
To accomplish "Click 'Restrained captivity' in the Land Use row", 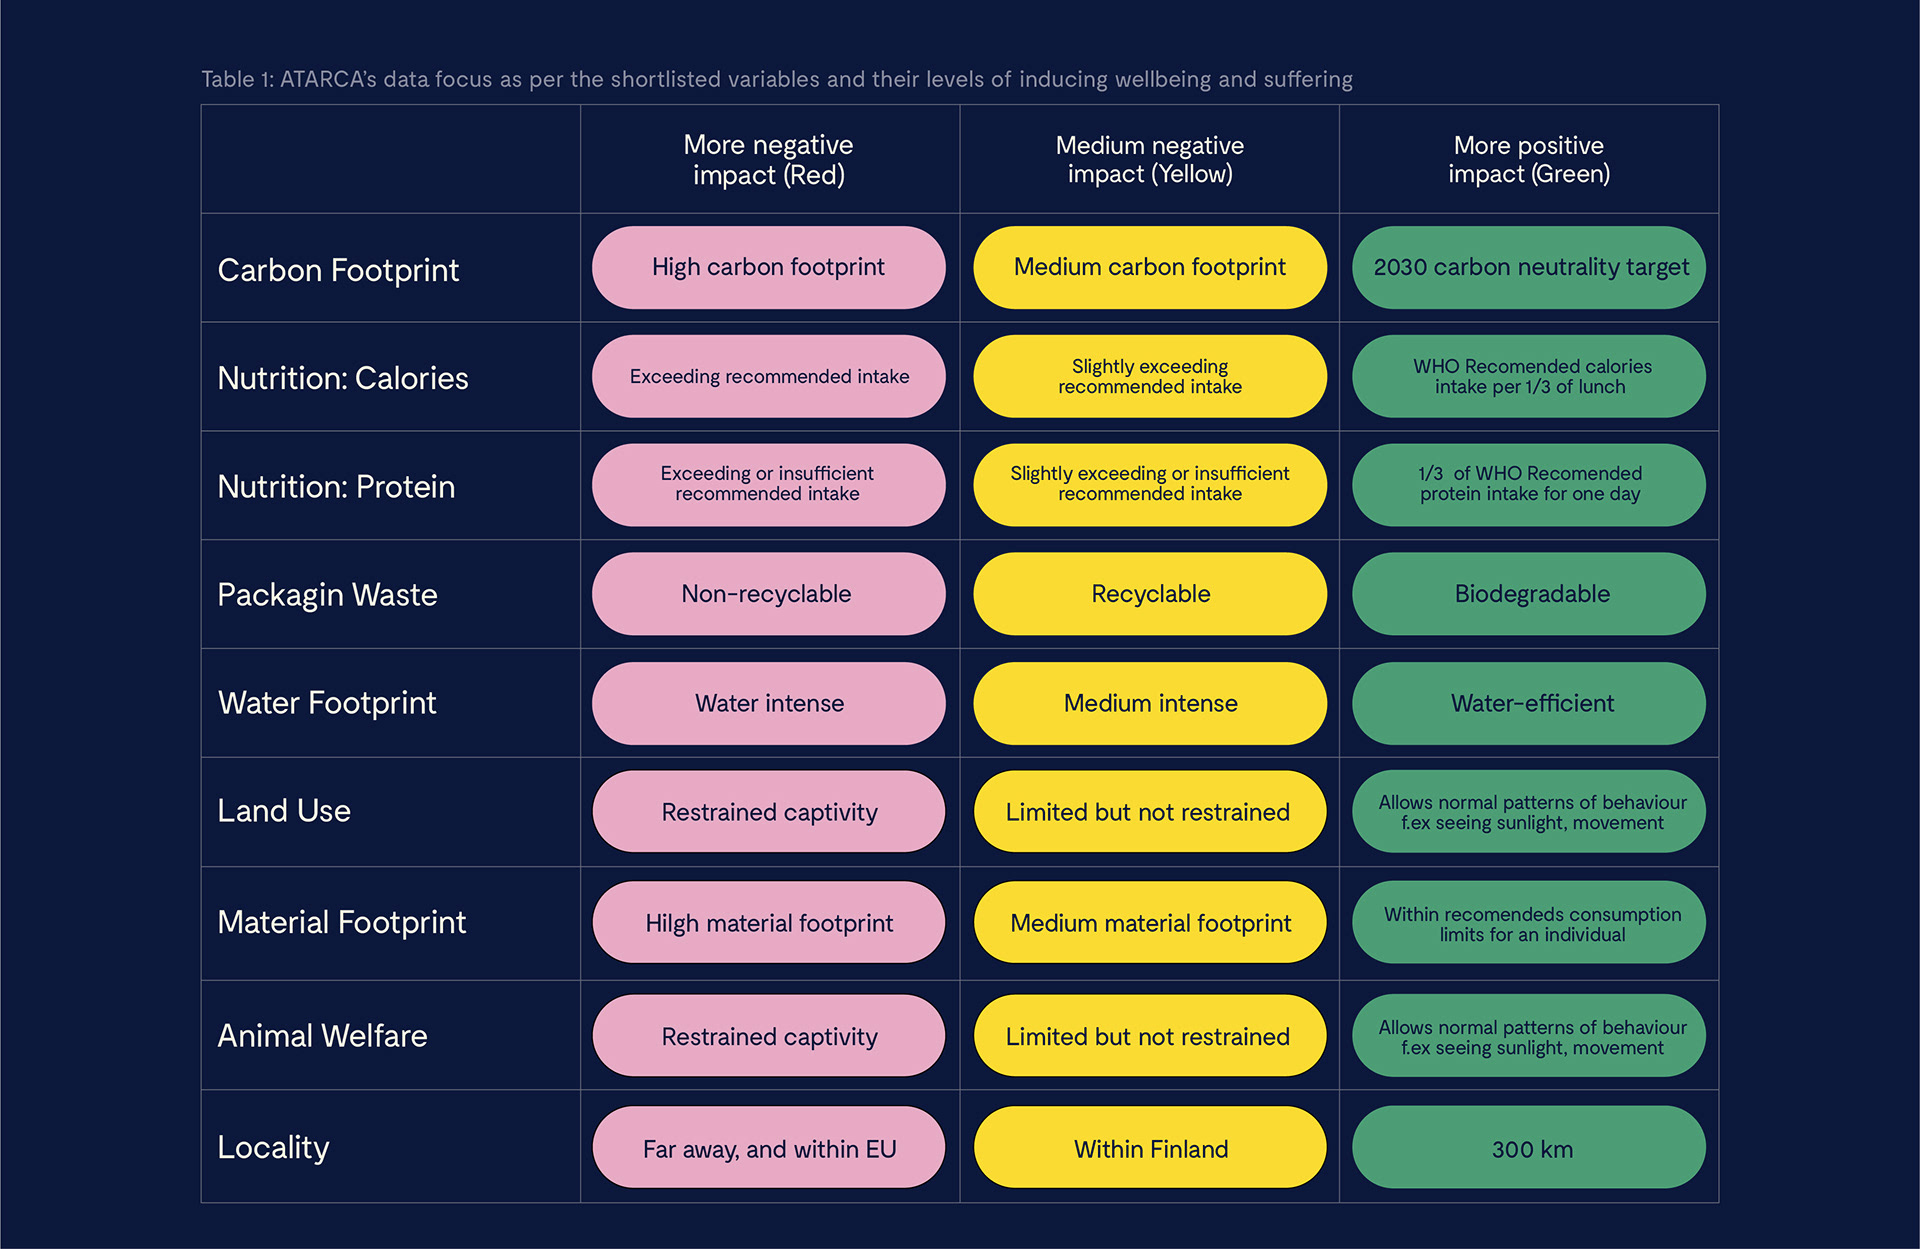I will coord(768,812).
